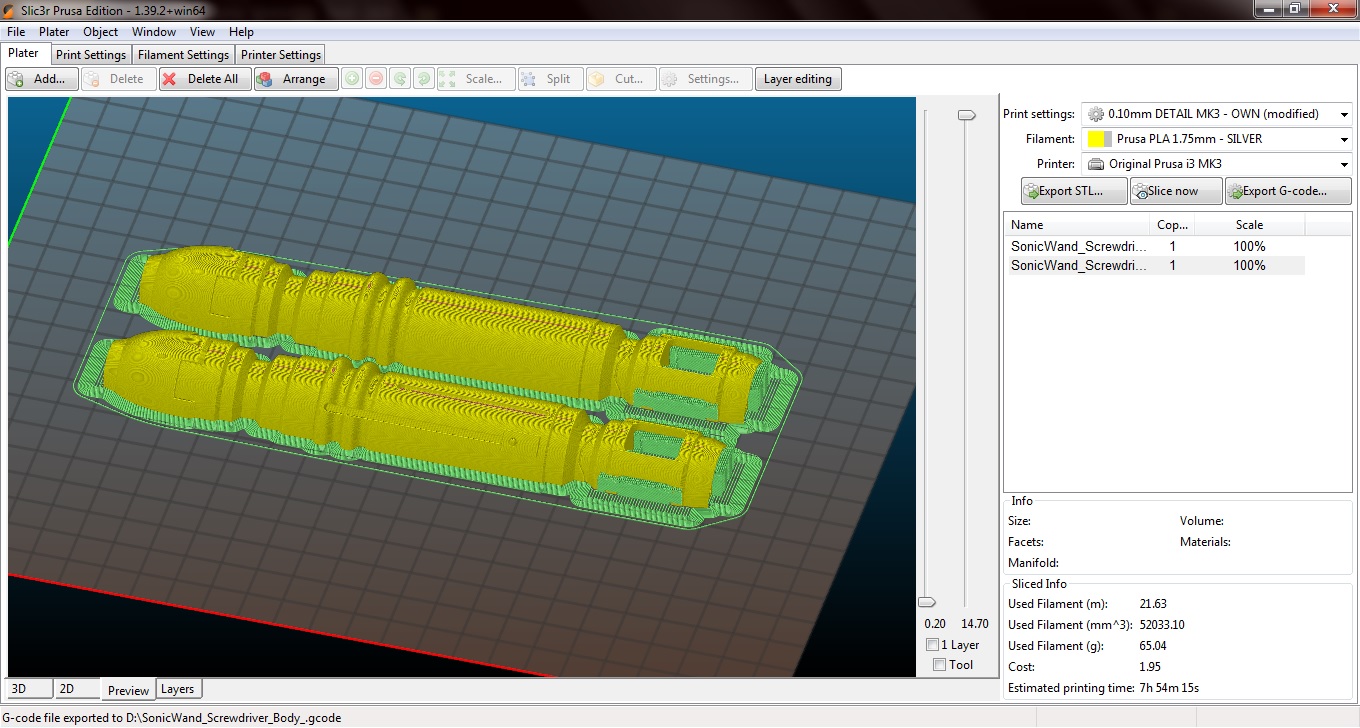Open object Settings... button

point(706,79)
